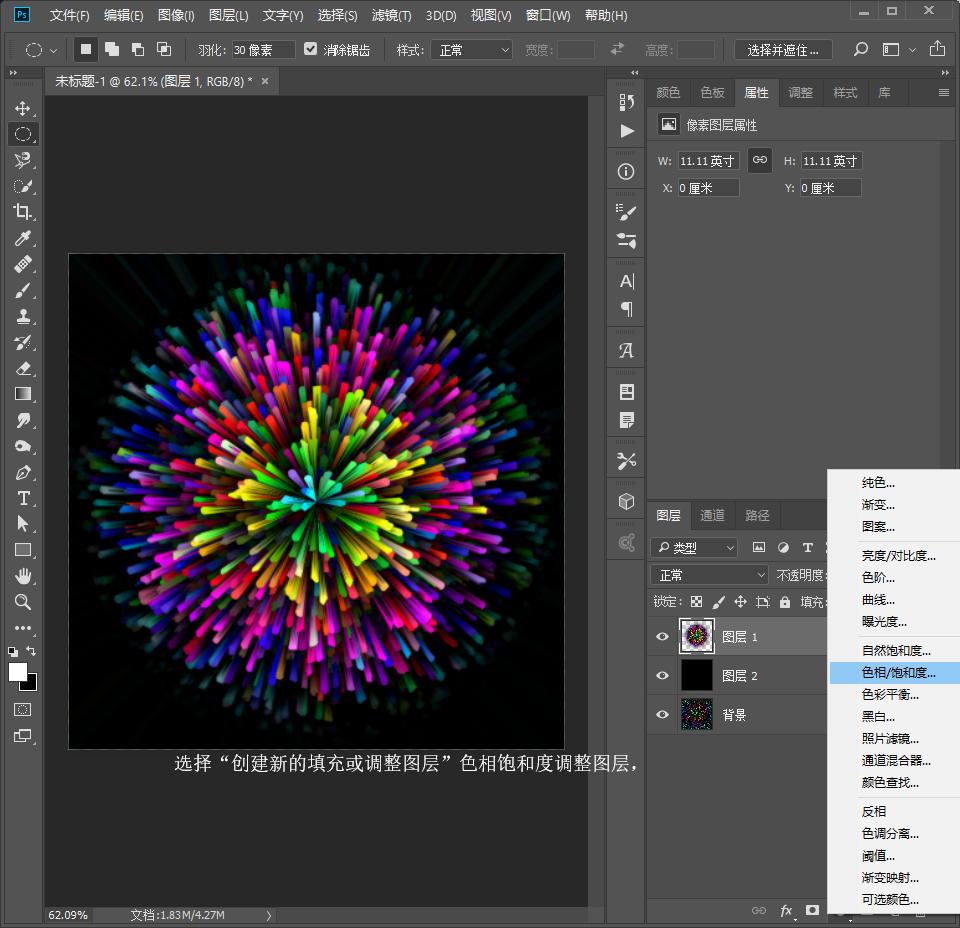Select the Move tool
Viewport: 960px width, 928px height.
tap(22, 108)
